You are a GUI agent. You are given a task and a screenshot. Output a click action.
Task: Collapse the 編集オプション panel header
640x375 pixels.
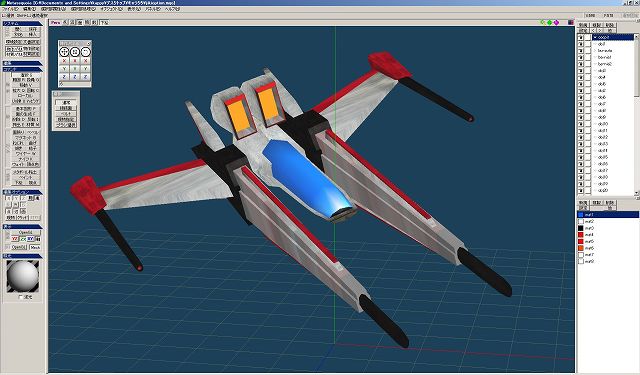(22, 192)
